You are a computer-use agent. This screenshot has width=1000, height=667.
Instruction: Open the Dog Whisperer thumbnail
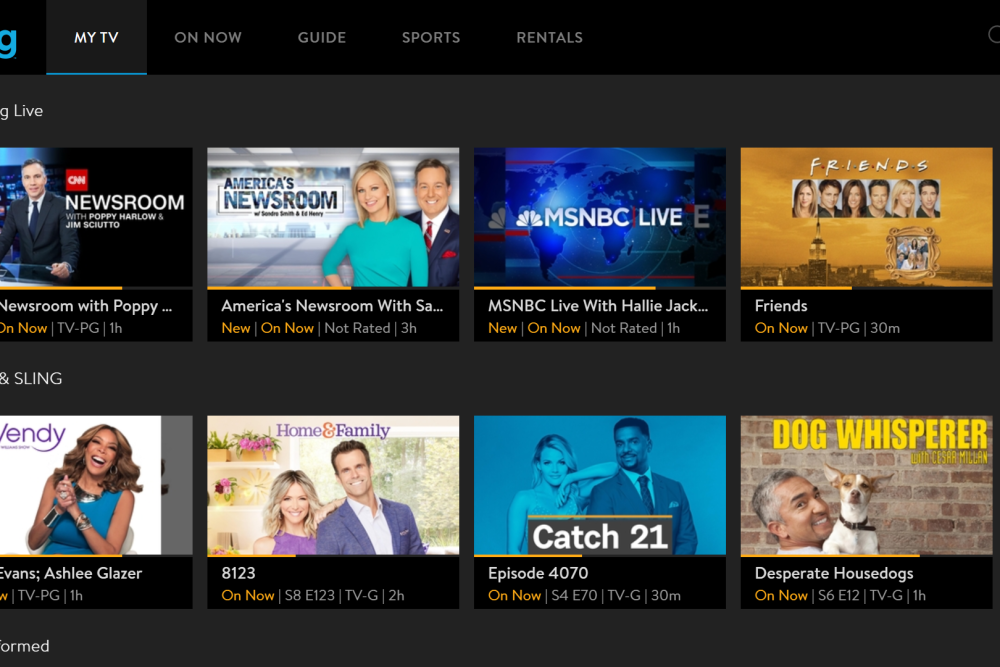866,485
